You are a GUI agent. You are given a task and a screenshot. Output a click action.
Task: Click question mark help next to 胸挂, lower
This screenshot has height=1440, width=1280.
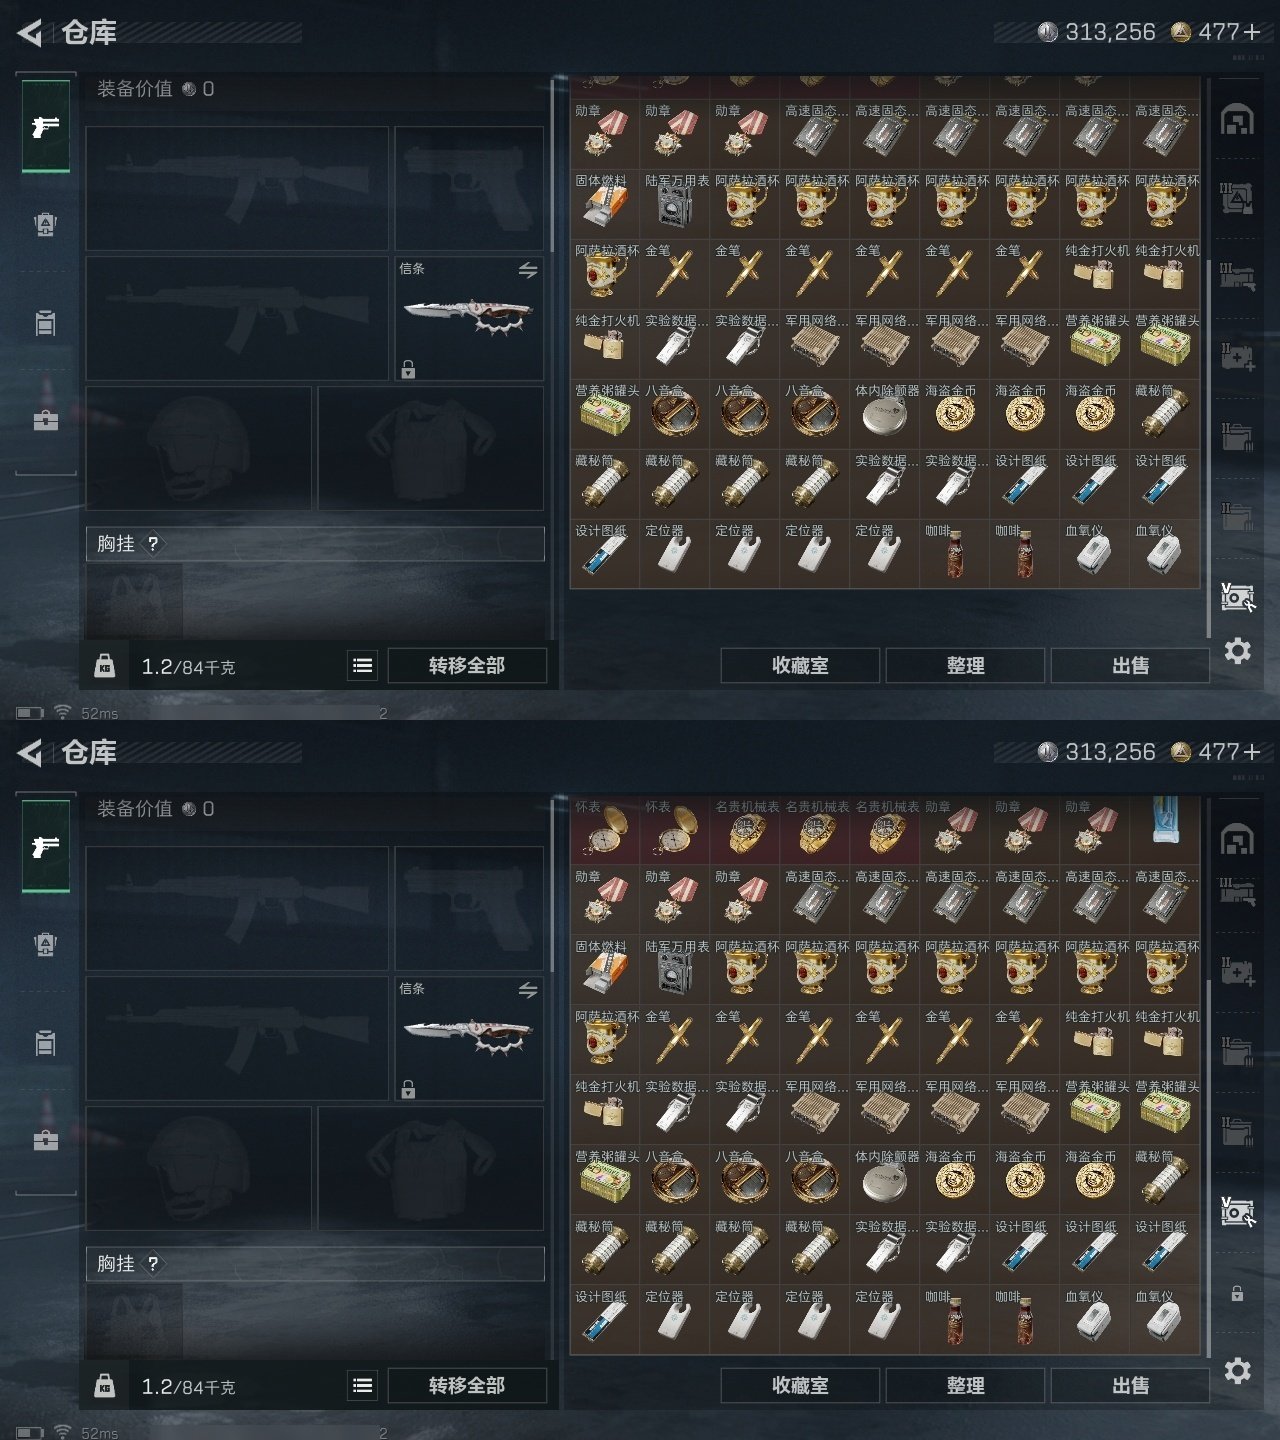(x=152, y=1264)
